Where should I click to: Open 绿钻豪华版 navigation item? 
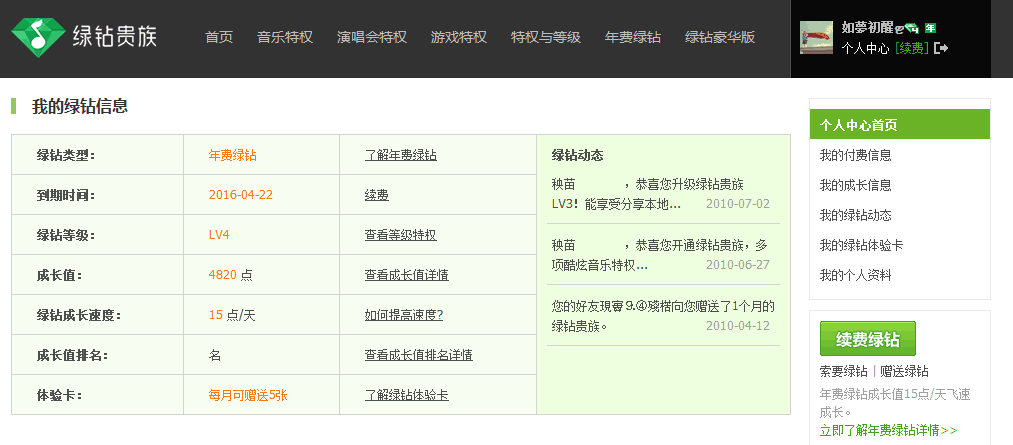click(x=720, y=37)
